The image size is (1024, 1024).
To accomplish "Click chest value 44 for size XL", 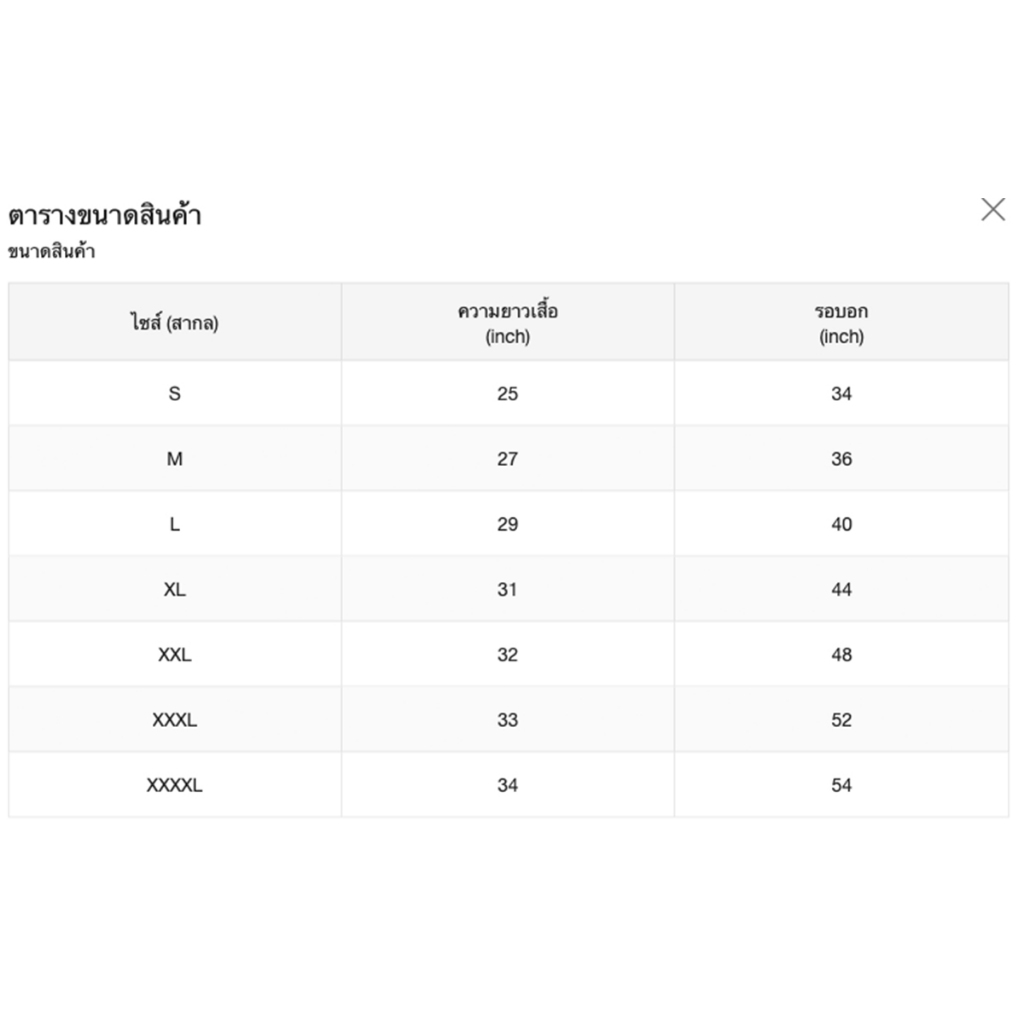I will pyautogui.click(x=841, y=590).
